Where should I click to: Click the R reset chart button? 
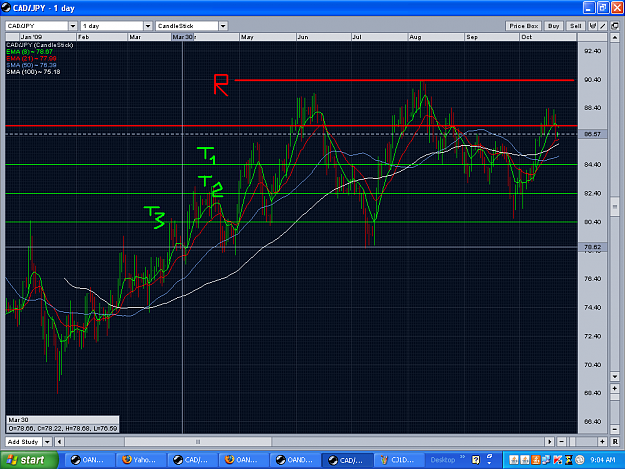615,442
